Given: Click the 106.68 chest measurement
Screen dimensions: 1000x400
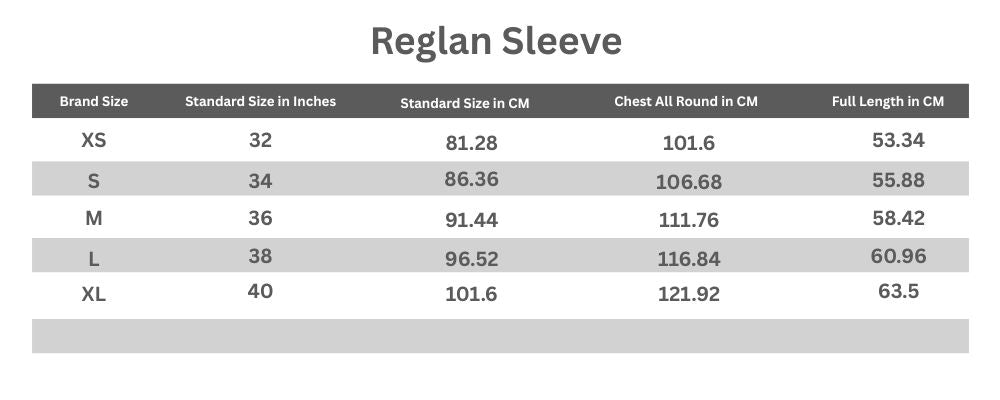Looking at the screenshot, I should pos(688,182).
